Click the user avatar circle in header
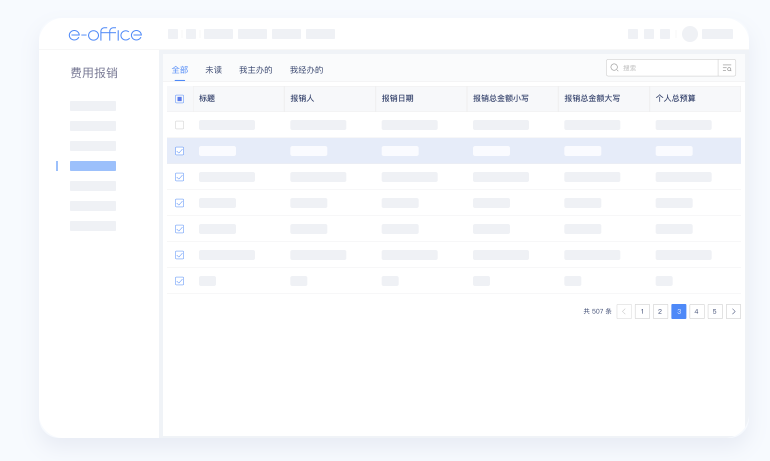The image size is (770, 461). (690, 34)
